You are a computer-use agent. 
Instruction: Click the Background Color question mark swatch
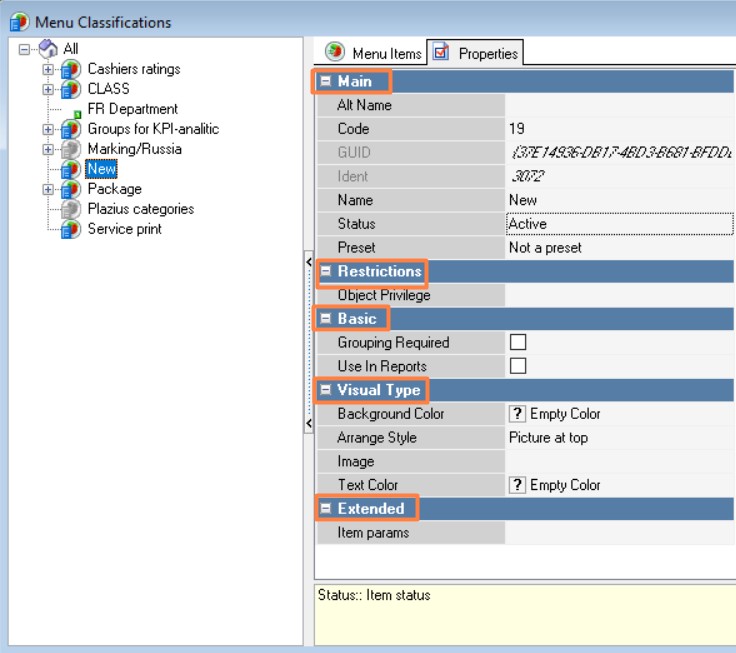pyautogui.click(x=517, y=414)
